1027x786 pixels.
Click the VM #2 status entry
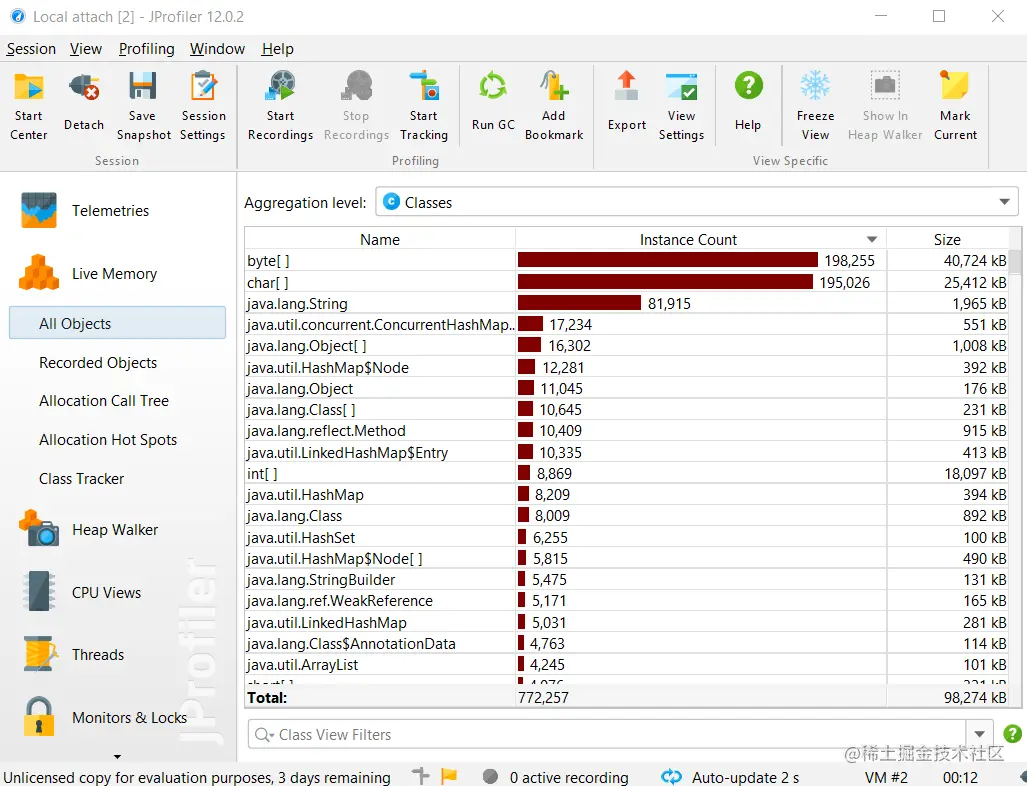[x=886, y=777]
